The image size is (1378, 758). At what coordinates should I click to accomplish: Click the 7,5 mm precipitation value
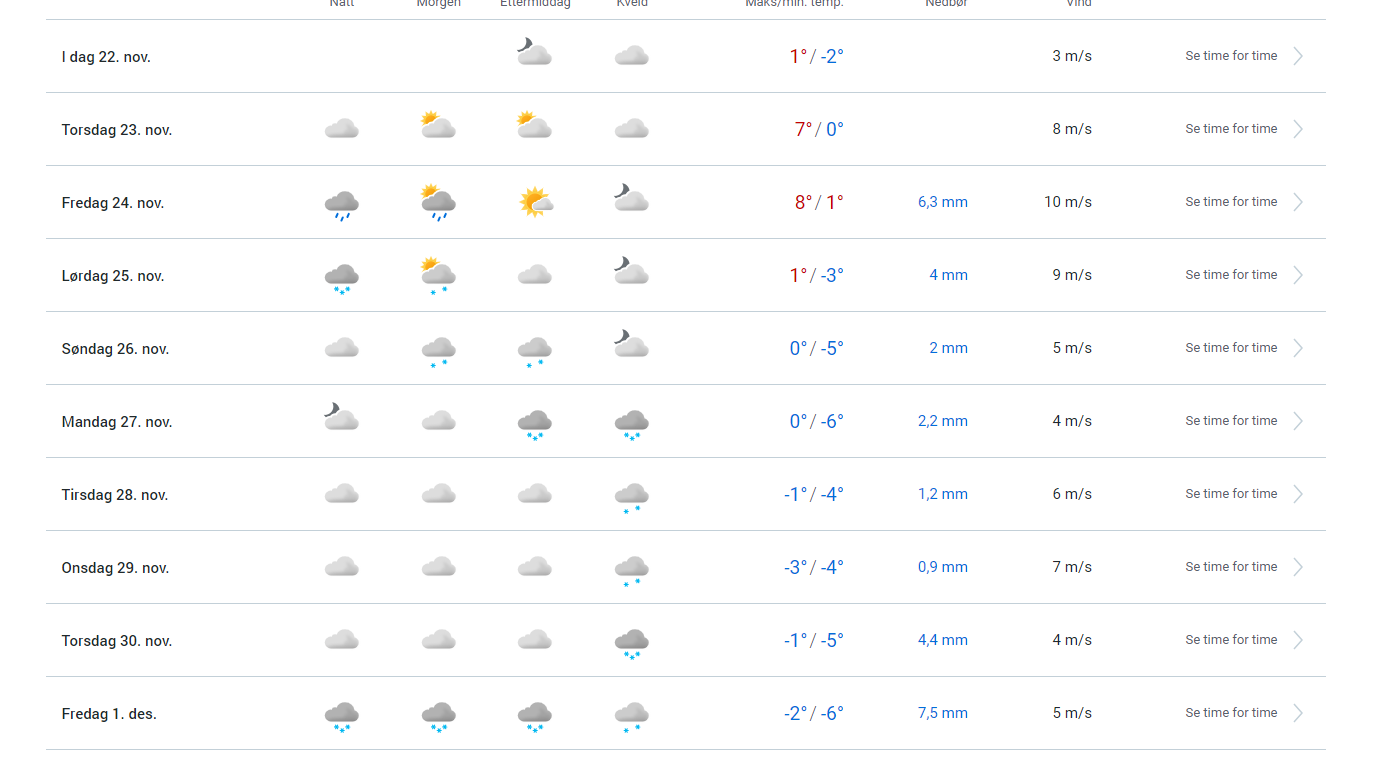[943, 713]
